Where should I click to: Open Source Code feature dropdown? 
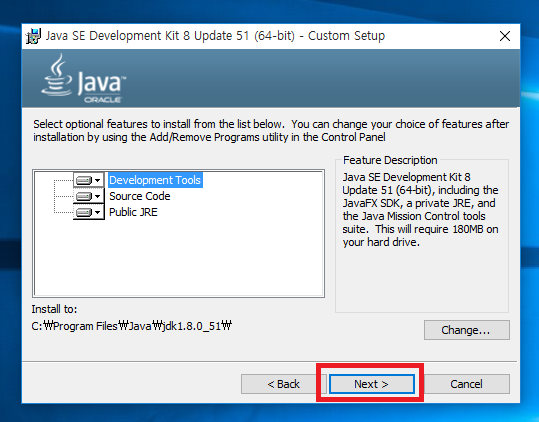point(89,196)
